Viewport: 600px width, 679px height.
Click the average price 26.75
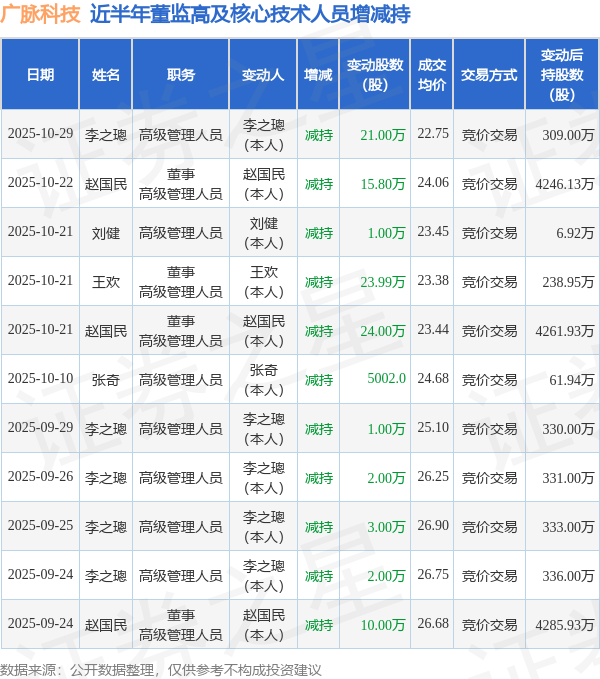click(x=433, y=574)
